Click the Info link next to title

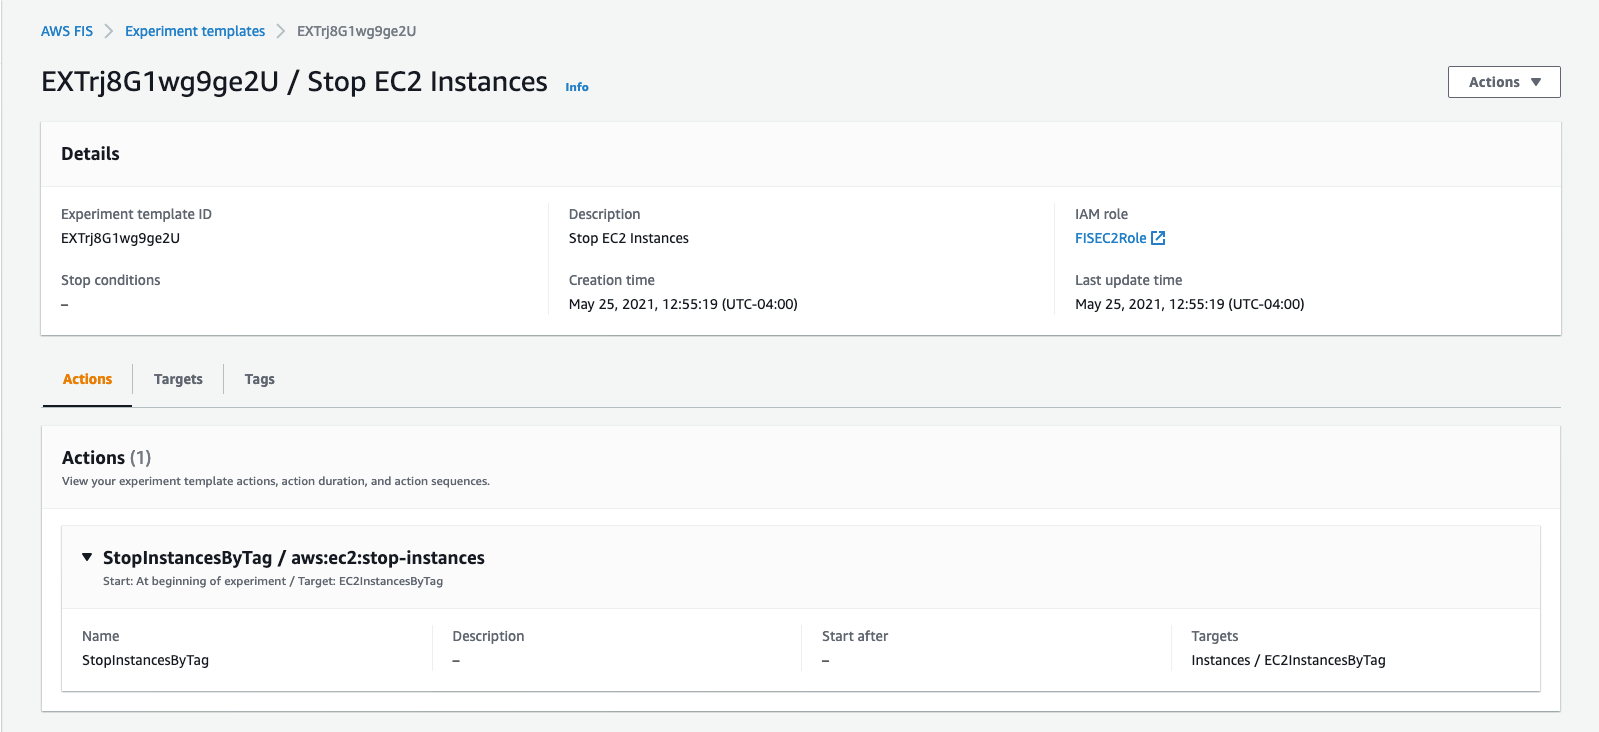[x=577, y=87]
